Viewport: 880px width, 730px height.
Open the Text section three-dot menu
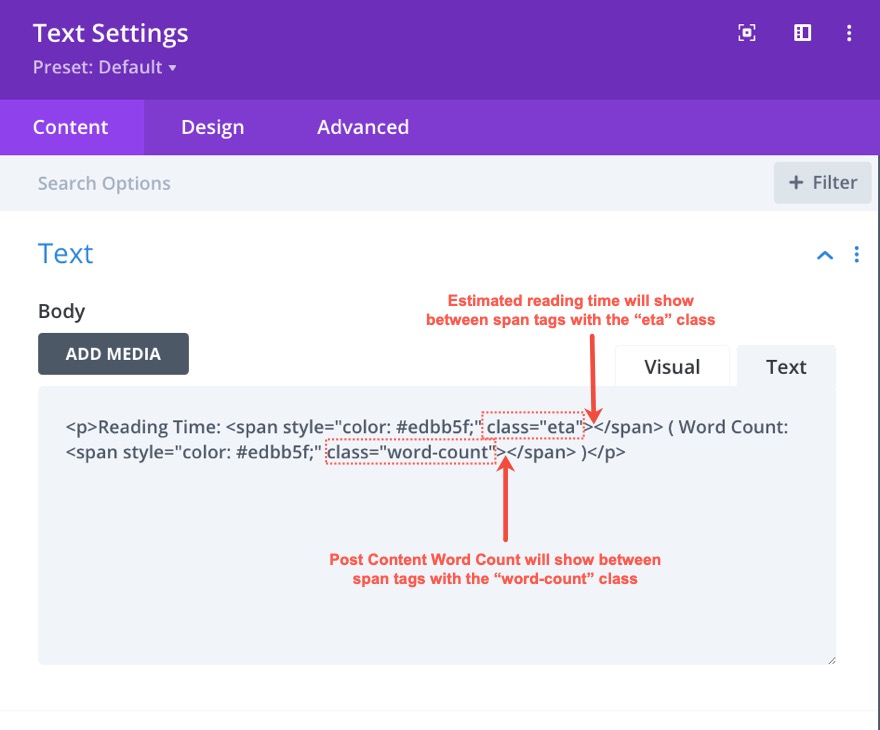click(x=856, y=255)
